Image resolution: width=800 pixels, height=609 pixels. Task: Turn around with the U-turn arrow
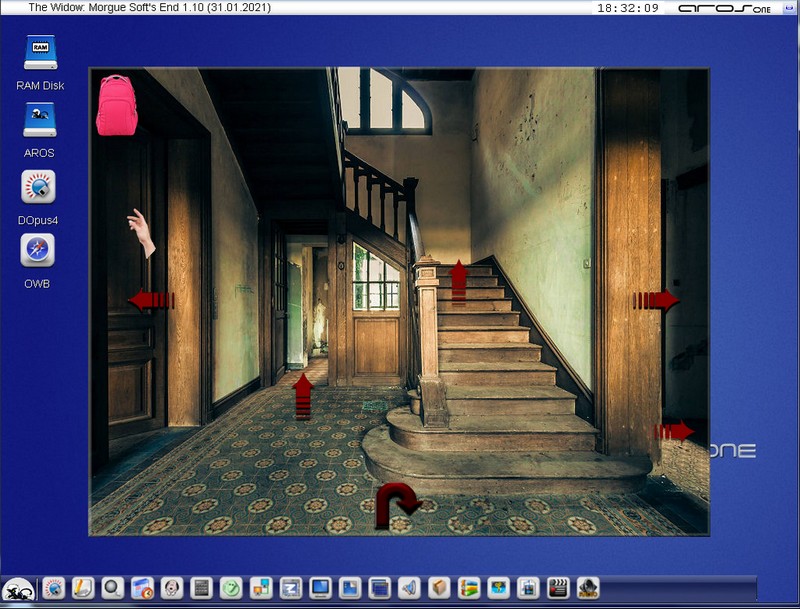397,504
